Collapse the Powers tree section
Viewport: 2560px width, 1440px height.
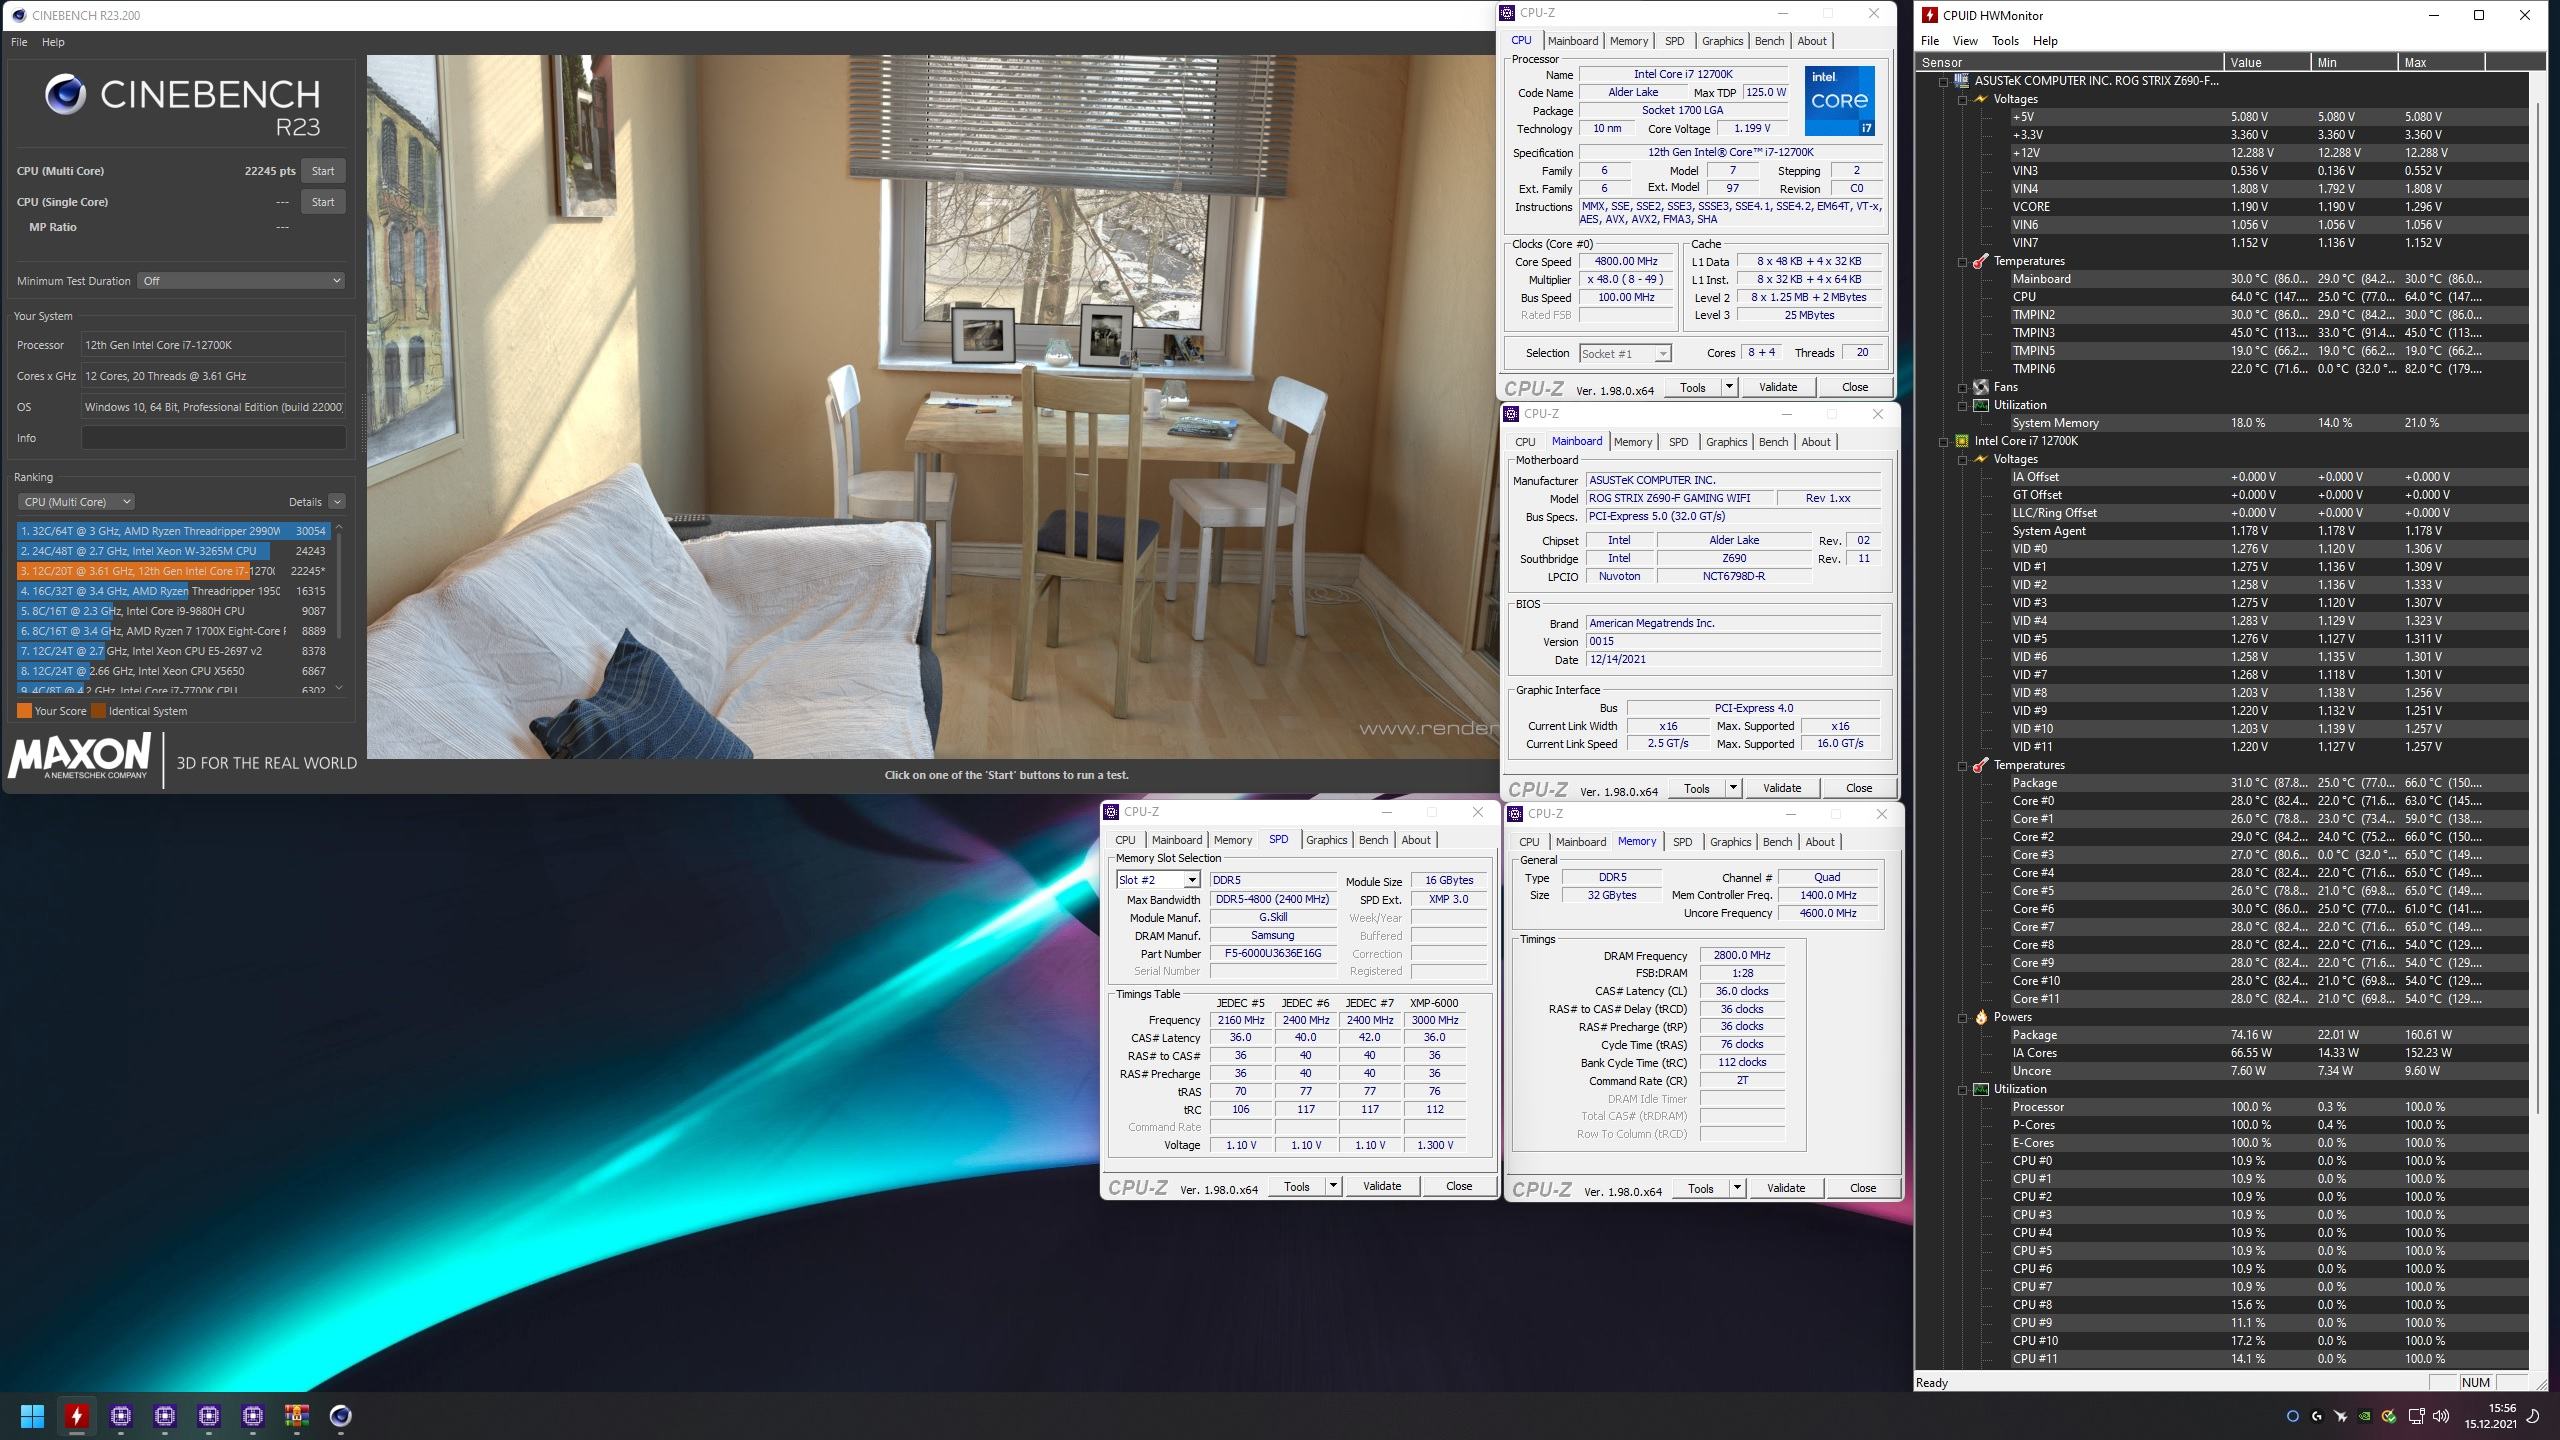[1962, 1017]
